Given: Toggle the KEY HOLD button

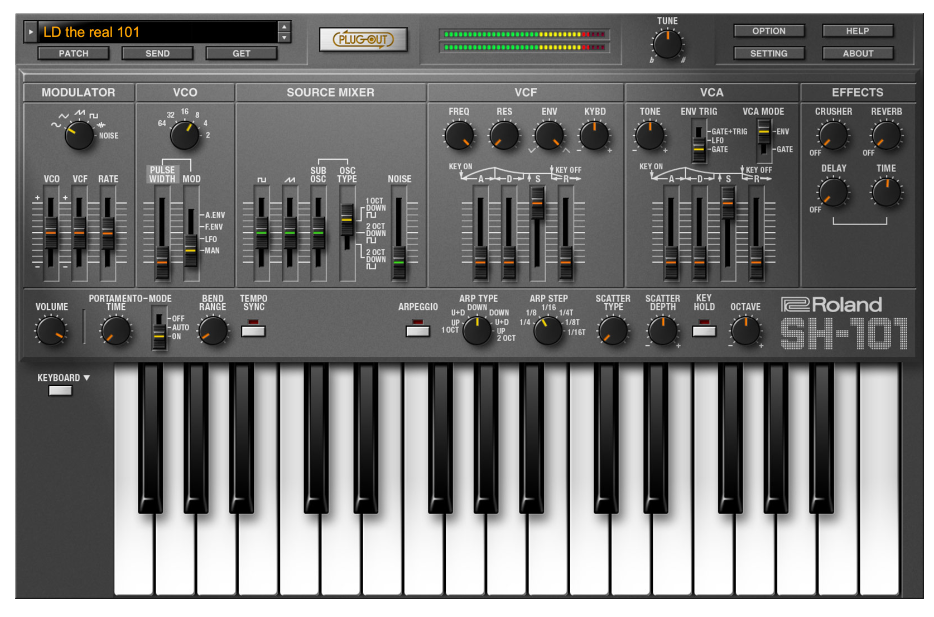Looking at the screenshot, I should pos(704,331).
